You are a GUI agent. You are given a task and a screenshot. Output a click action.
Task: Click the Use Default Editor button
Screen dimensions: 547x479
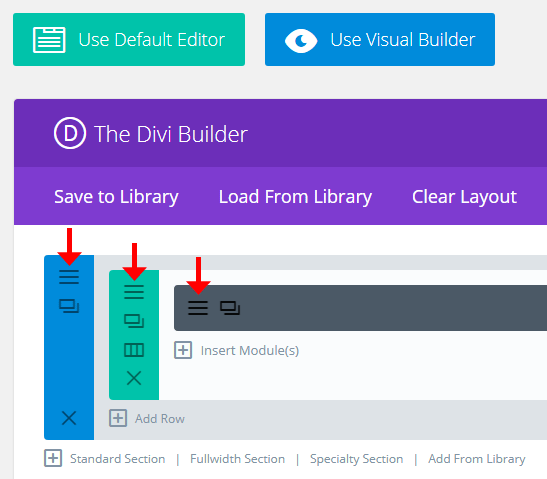coord(129,39)
